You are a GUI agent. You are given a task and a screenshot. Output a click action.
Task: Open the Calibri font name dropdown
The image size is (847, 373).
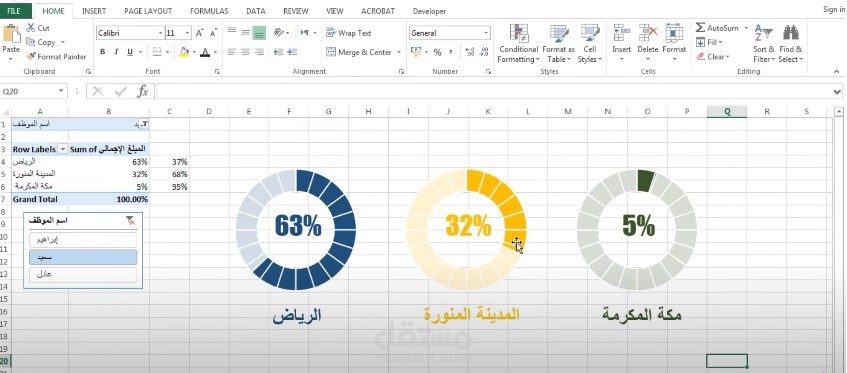(160, 33)
